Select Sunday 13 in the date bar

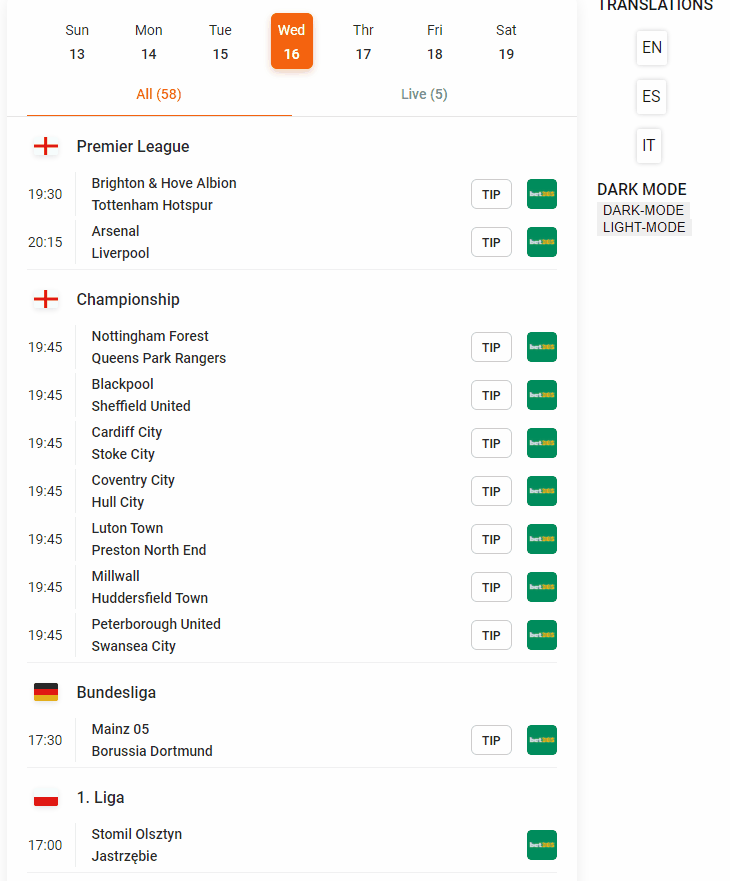(77, 41)
